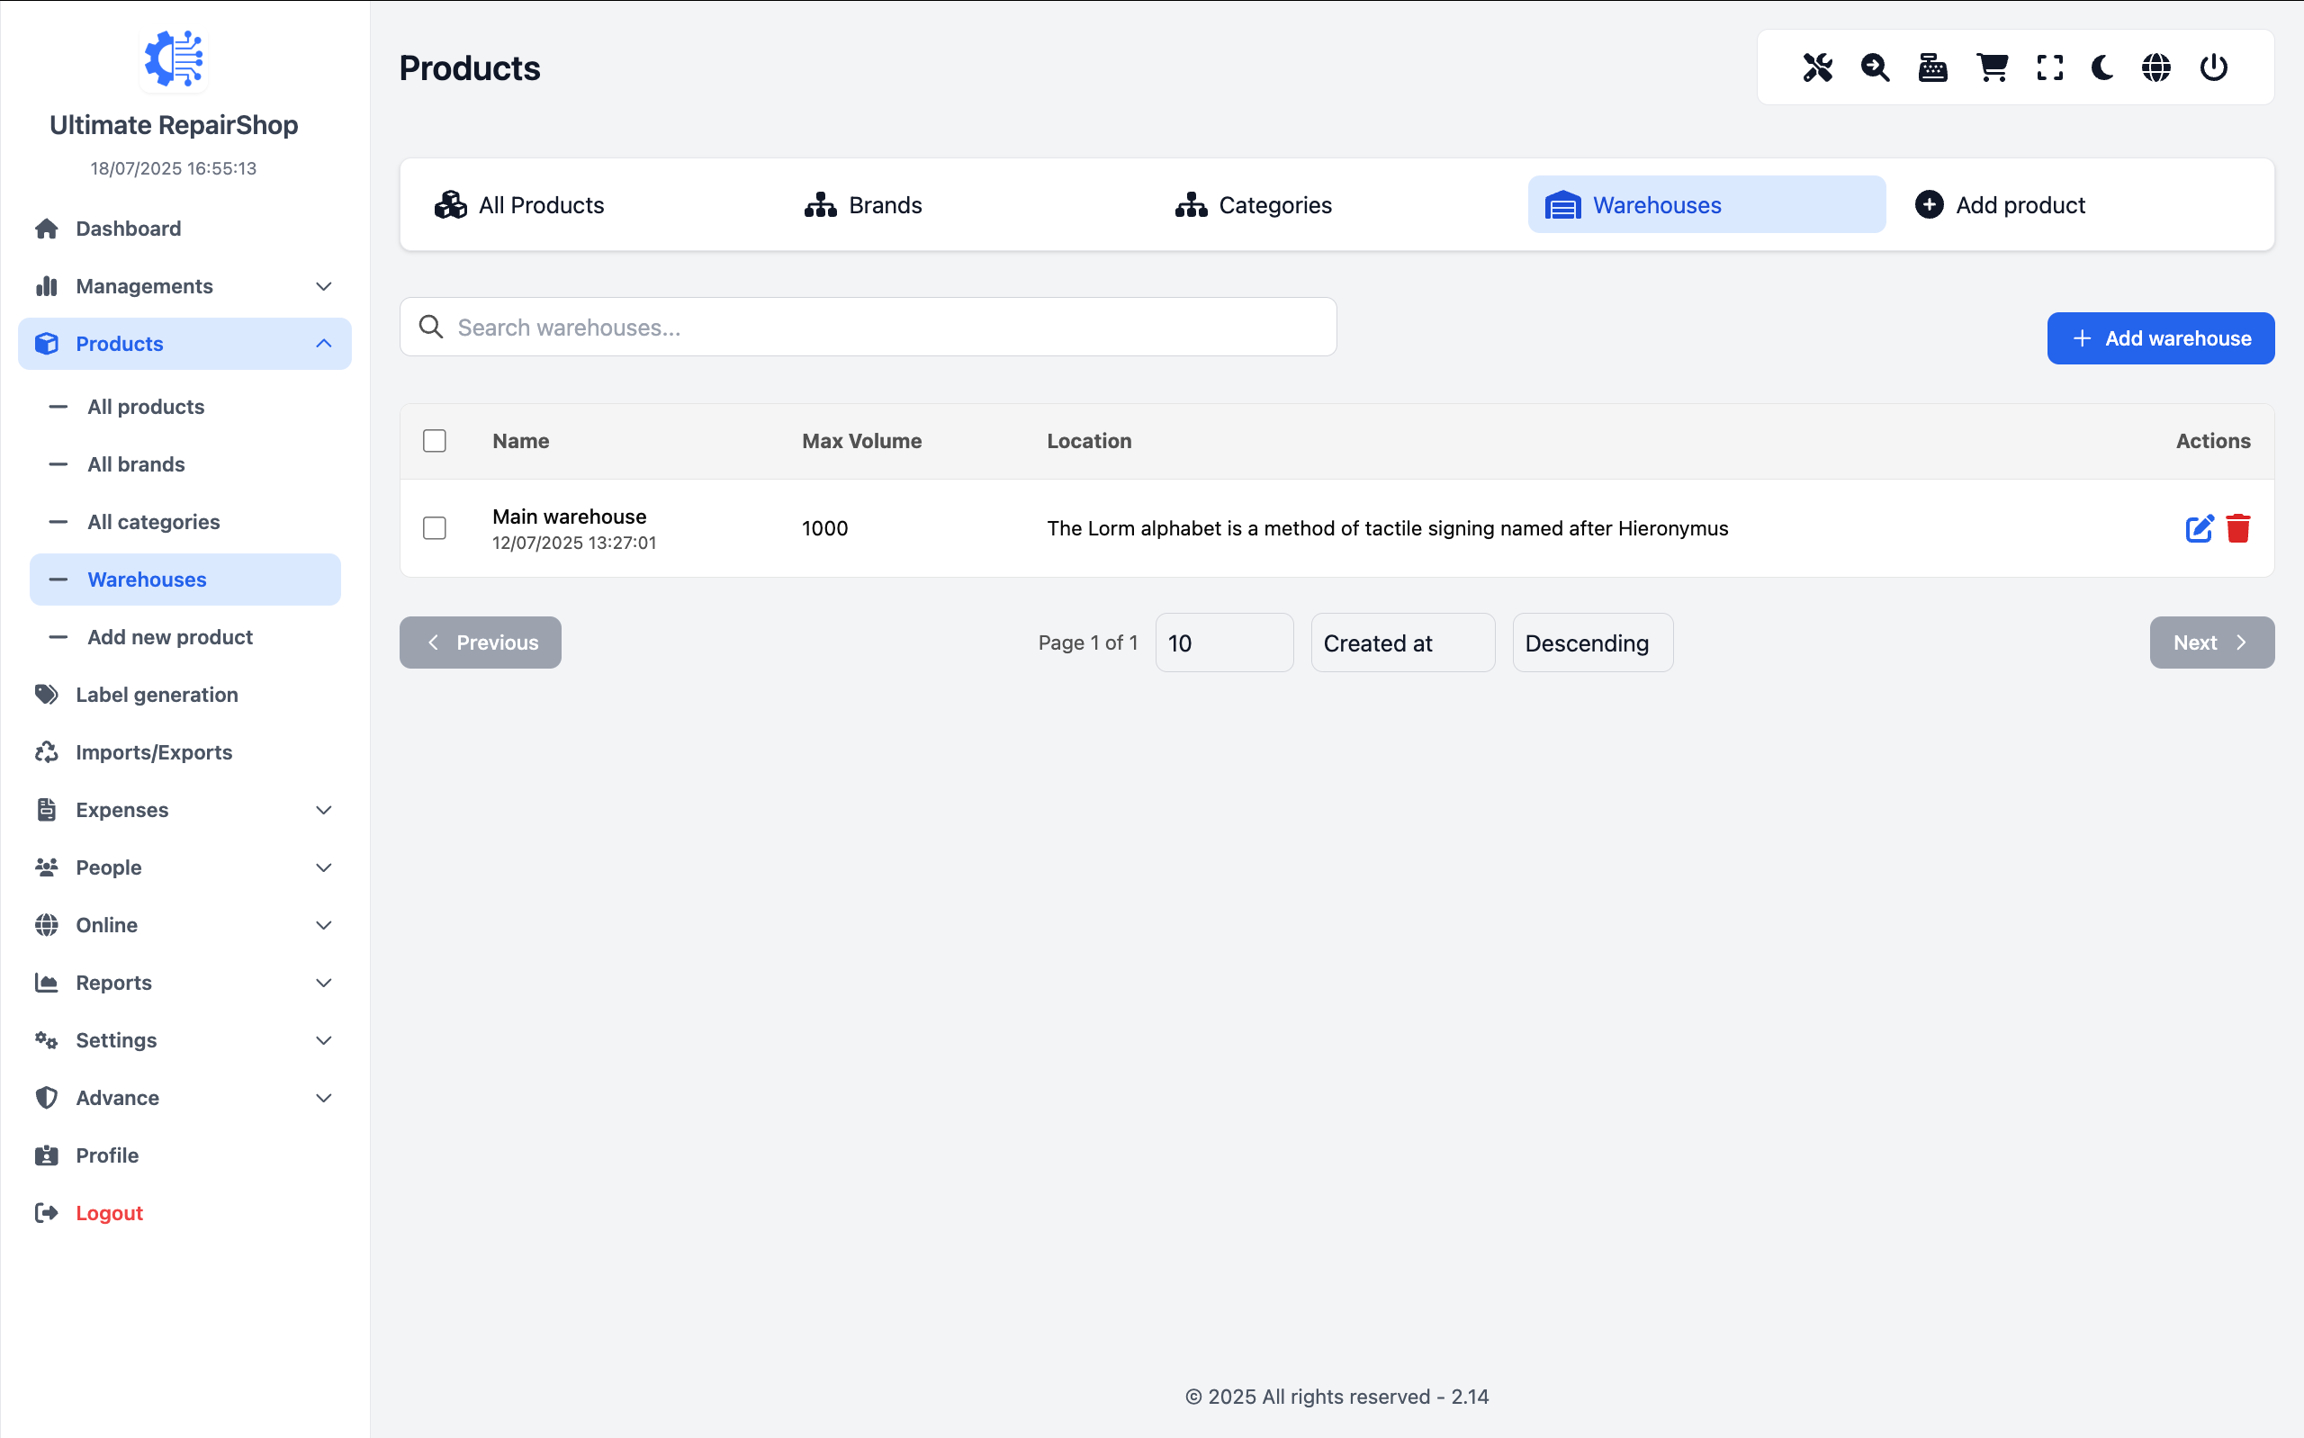
Task: Open language selector globe icon
Action: click(2156, 67)
